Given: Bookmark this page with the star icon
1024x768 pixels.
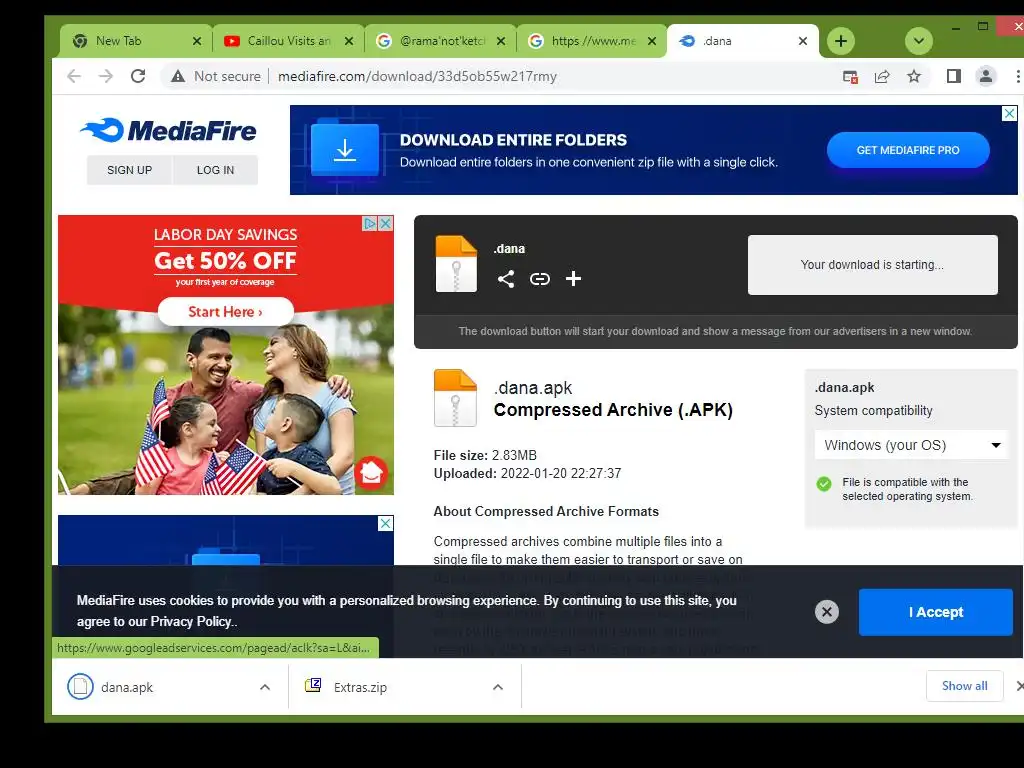Looking at the screenshot, I should click(x=914, y=76).
